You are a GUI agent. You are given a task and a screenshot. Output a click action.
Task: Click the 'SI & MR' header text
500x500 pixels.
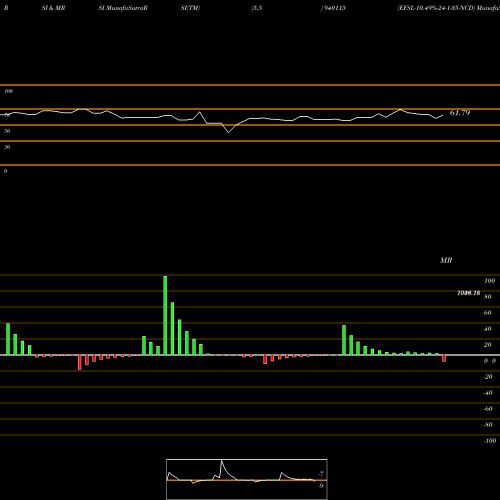[53, 8]
